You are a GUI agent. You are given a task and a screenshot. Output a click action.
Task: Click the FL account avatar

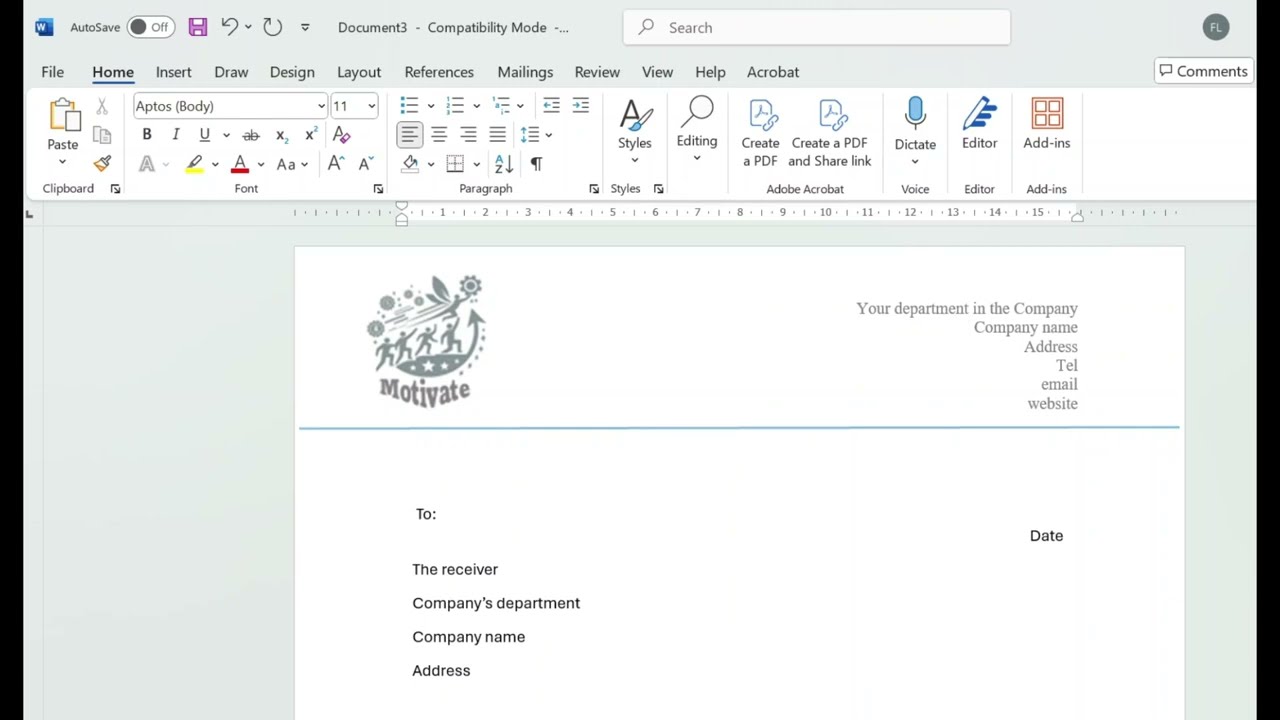[1216, 27]
